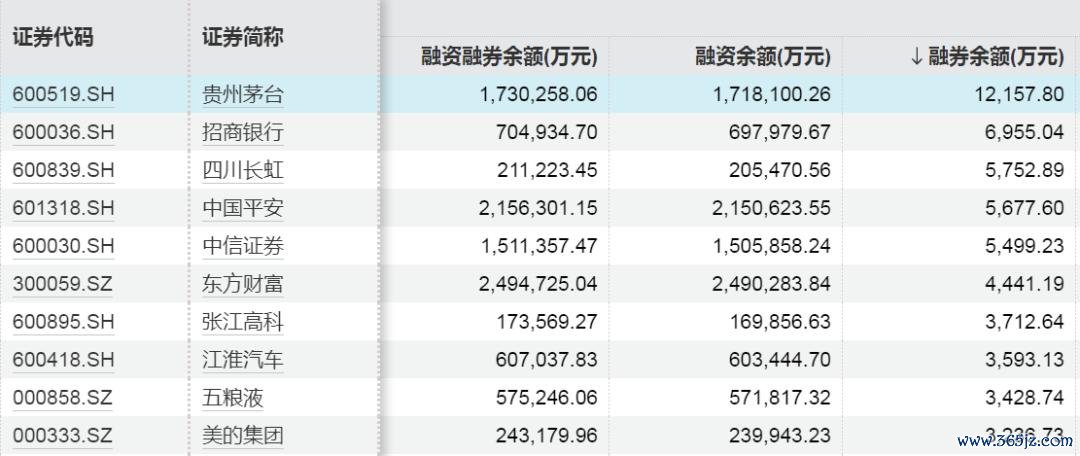Click security code 601318.SH
This screenshot has width=1080, height=456.
[63, 208]
